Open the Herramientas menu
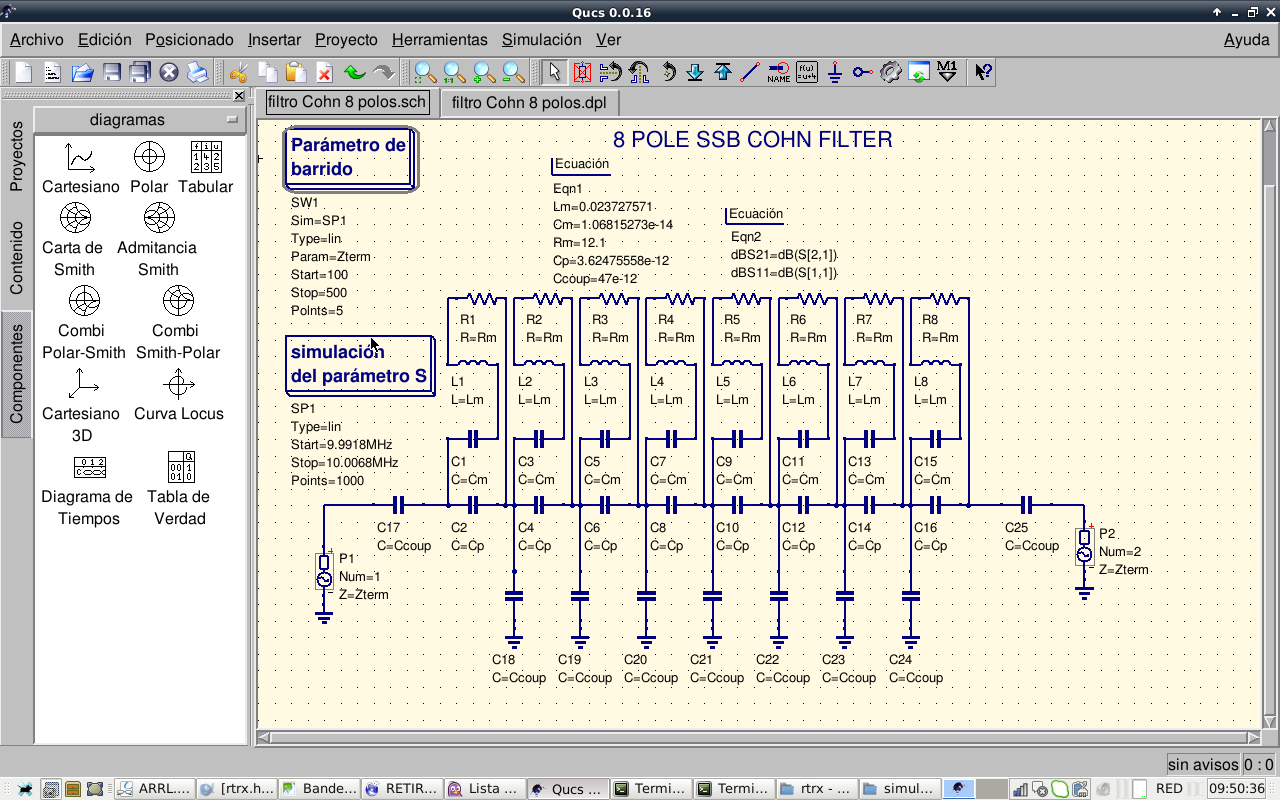Image resolution: width=1280 pixels, height=800 pixels. pos(439,40)
